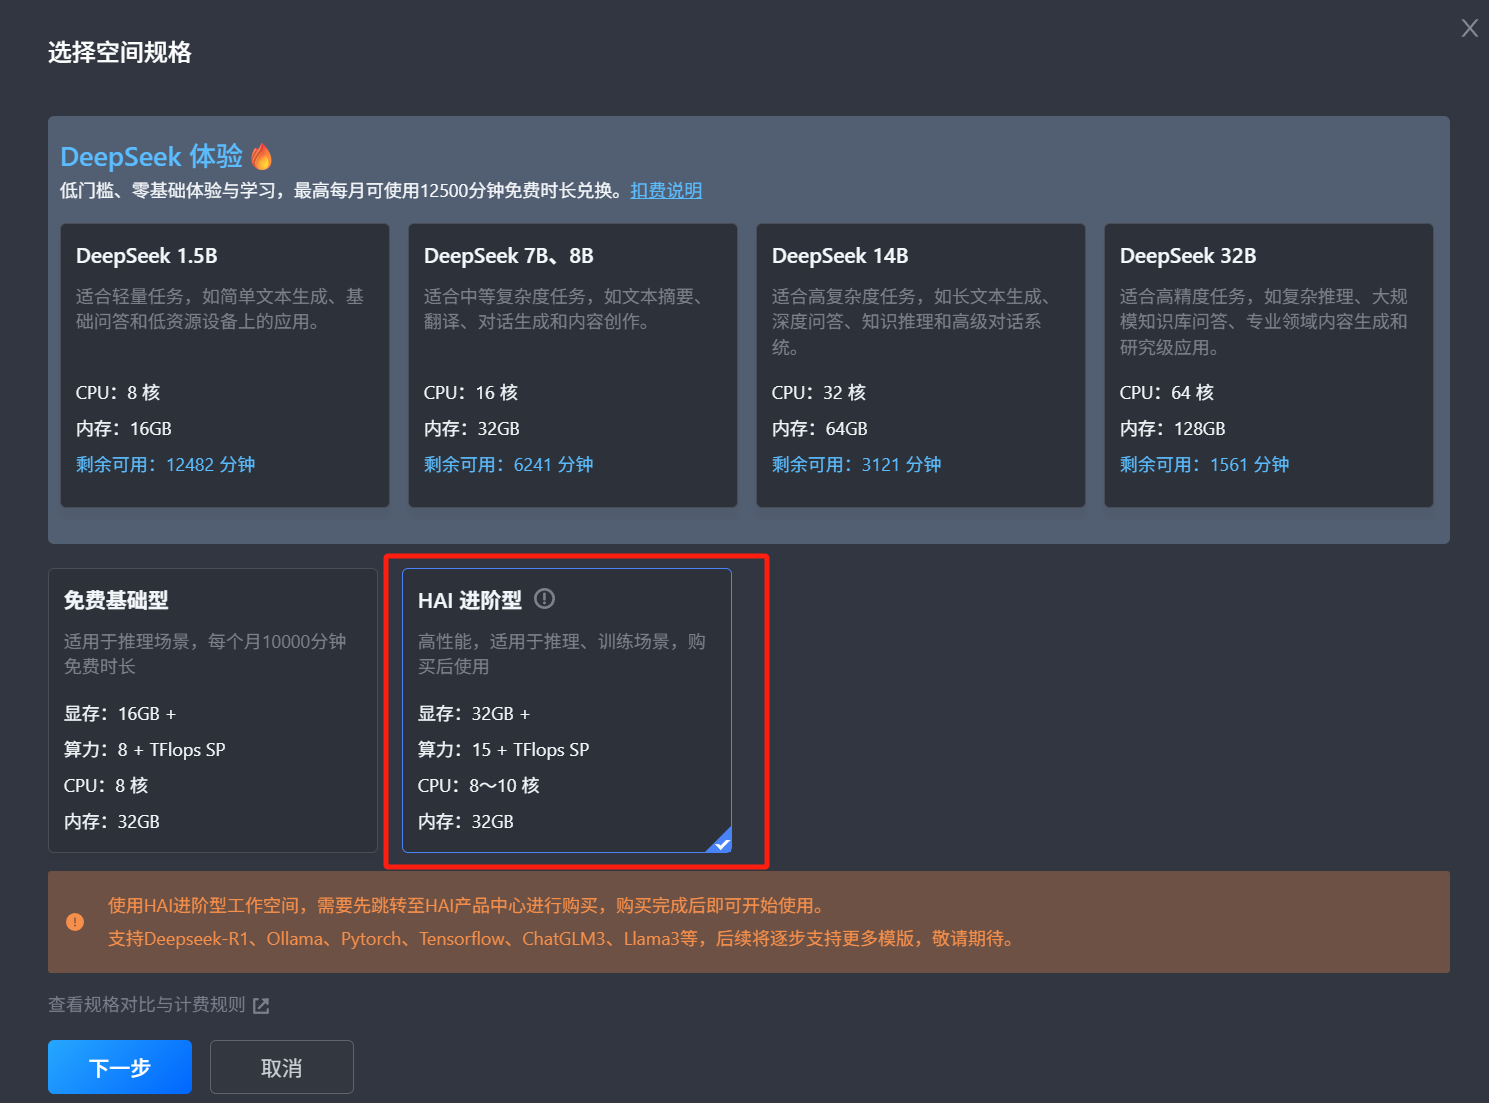Click 内存：64GB in DeepSeek 14B card

(x=820, y=428)
